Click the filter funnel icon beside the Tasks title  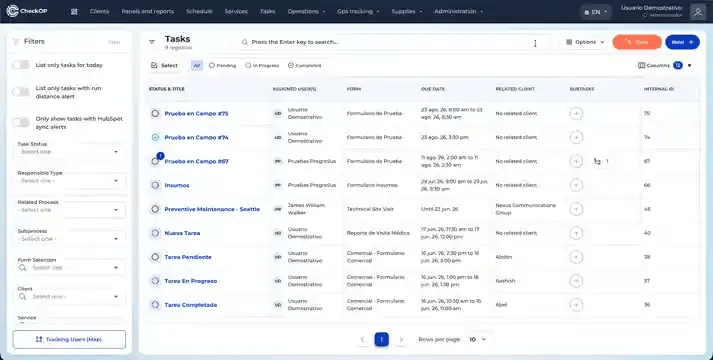[152, 42]
